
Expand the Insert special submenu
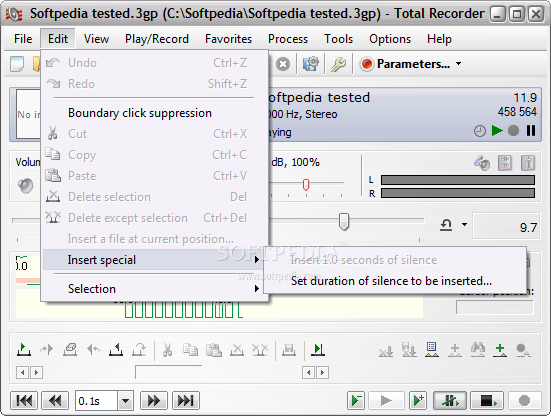[x=155, y=260]
